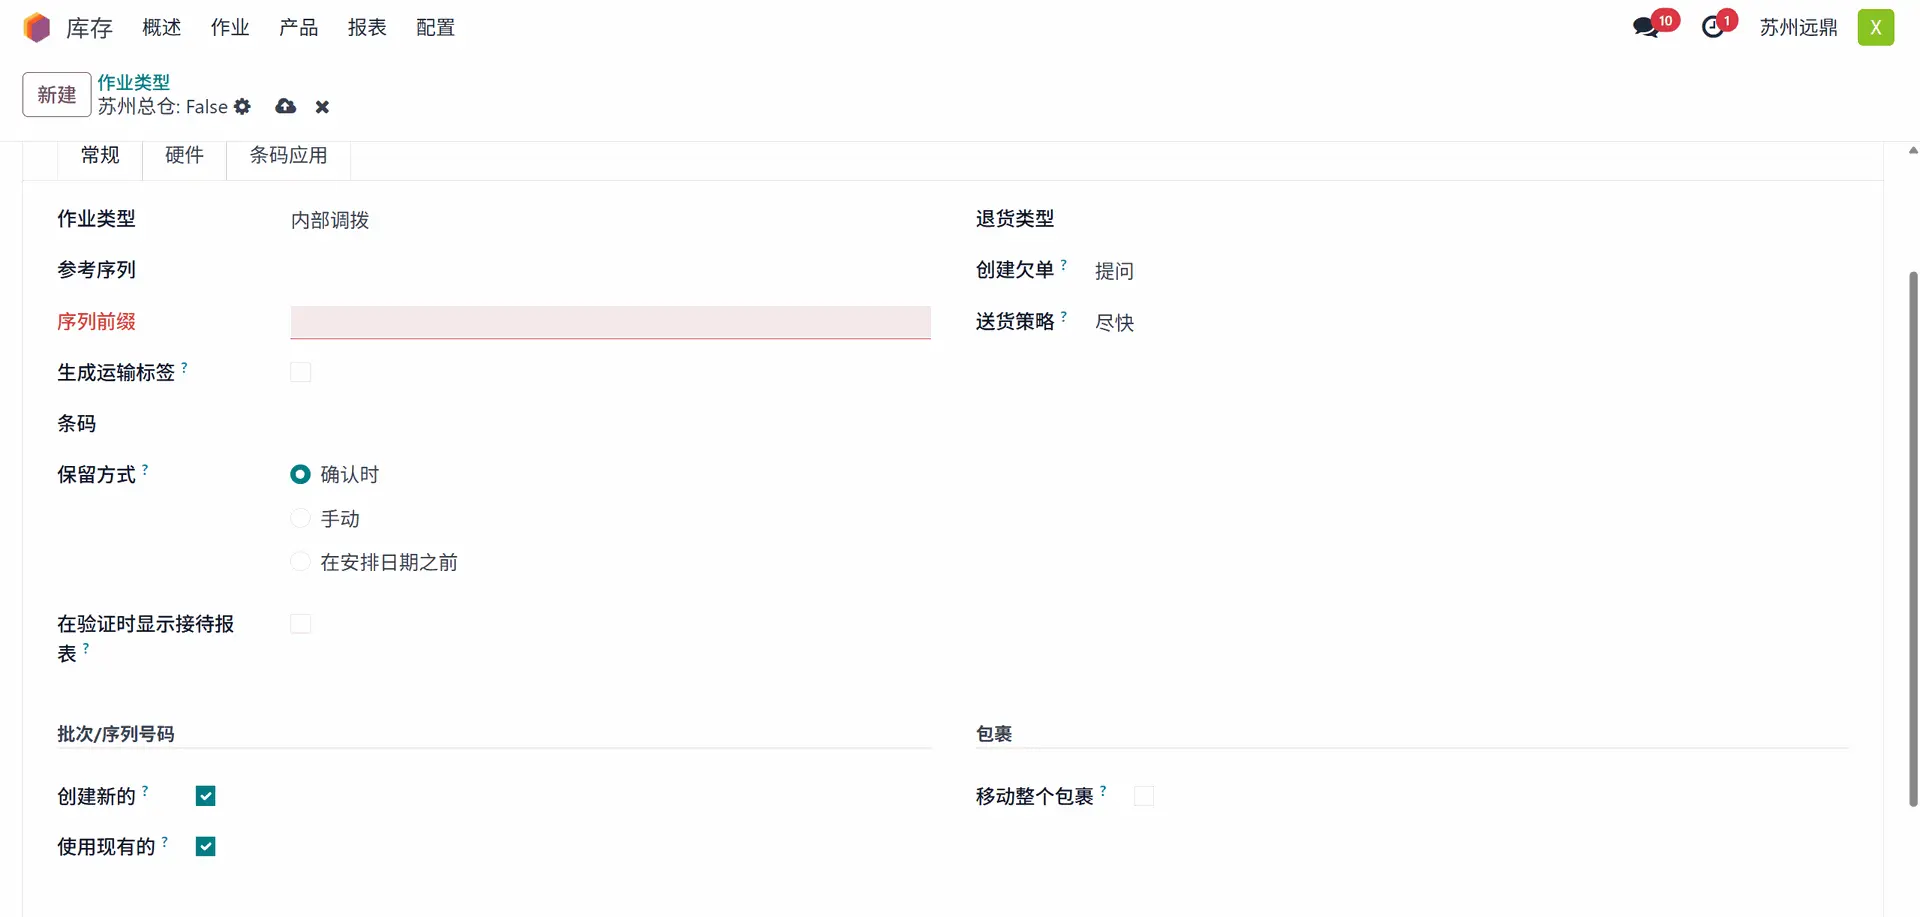Click the Odoo inventory app logo
The image size is (1920, 917).
[x=37, y=28]
